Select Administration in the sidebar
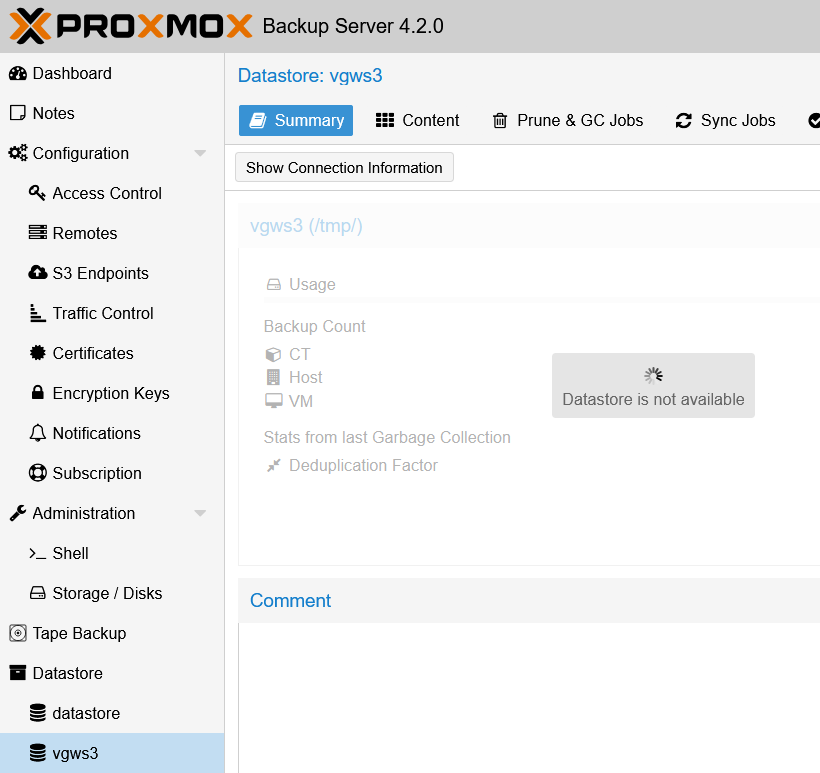The image size is (820, 773). coord(112,513)
